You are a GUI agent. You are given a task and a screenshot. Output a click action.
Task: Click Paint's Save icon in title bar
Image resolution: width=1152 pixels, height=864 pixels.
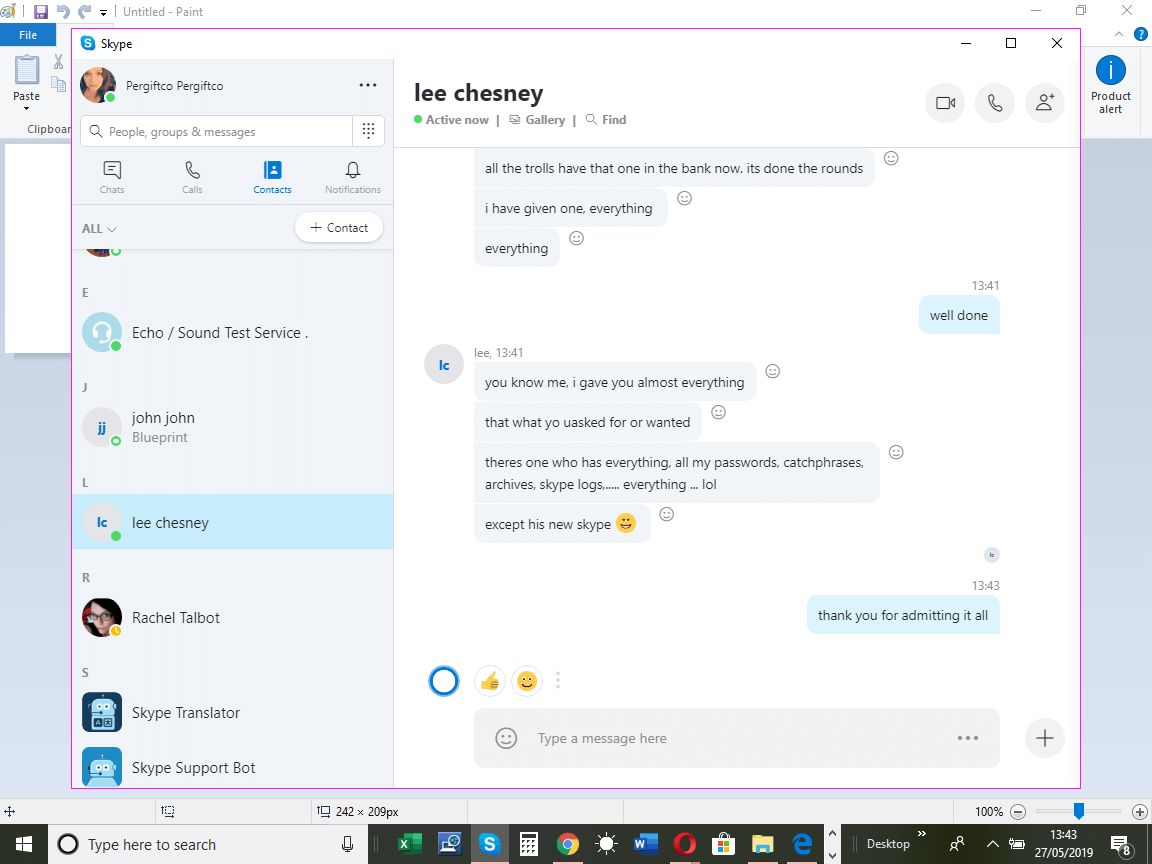[x=41, y=12]
